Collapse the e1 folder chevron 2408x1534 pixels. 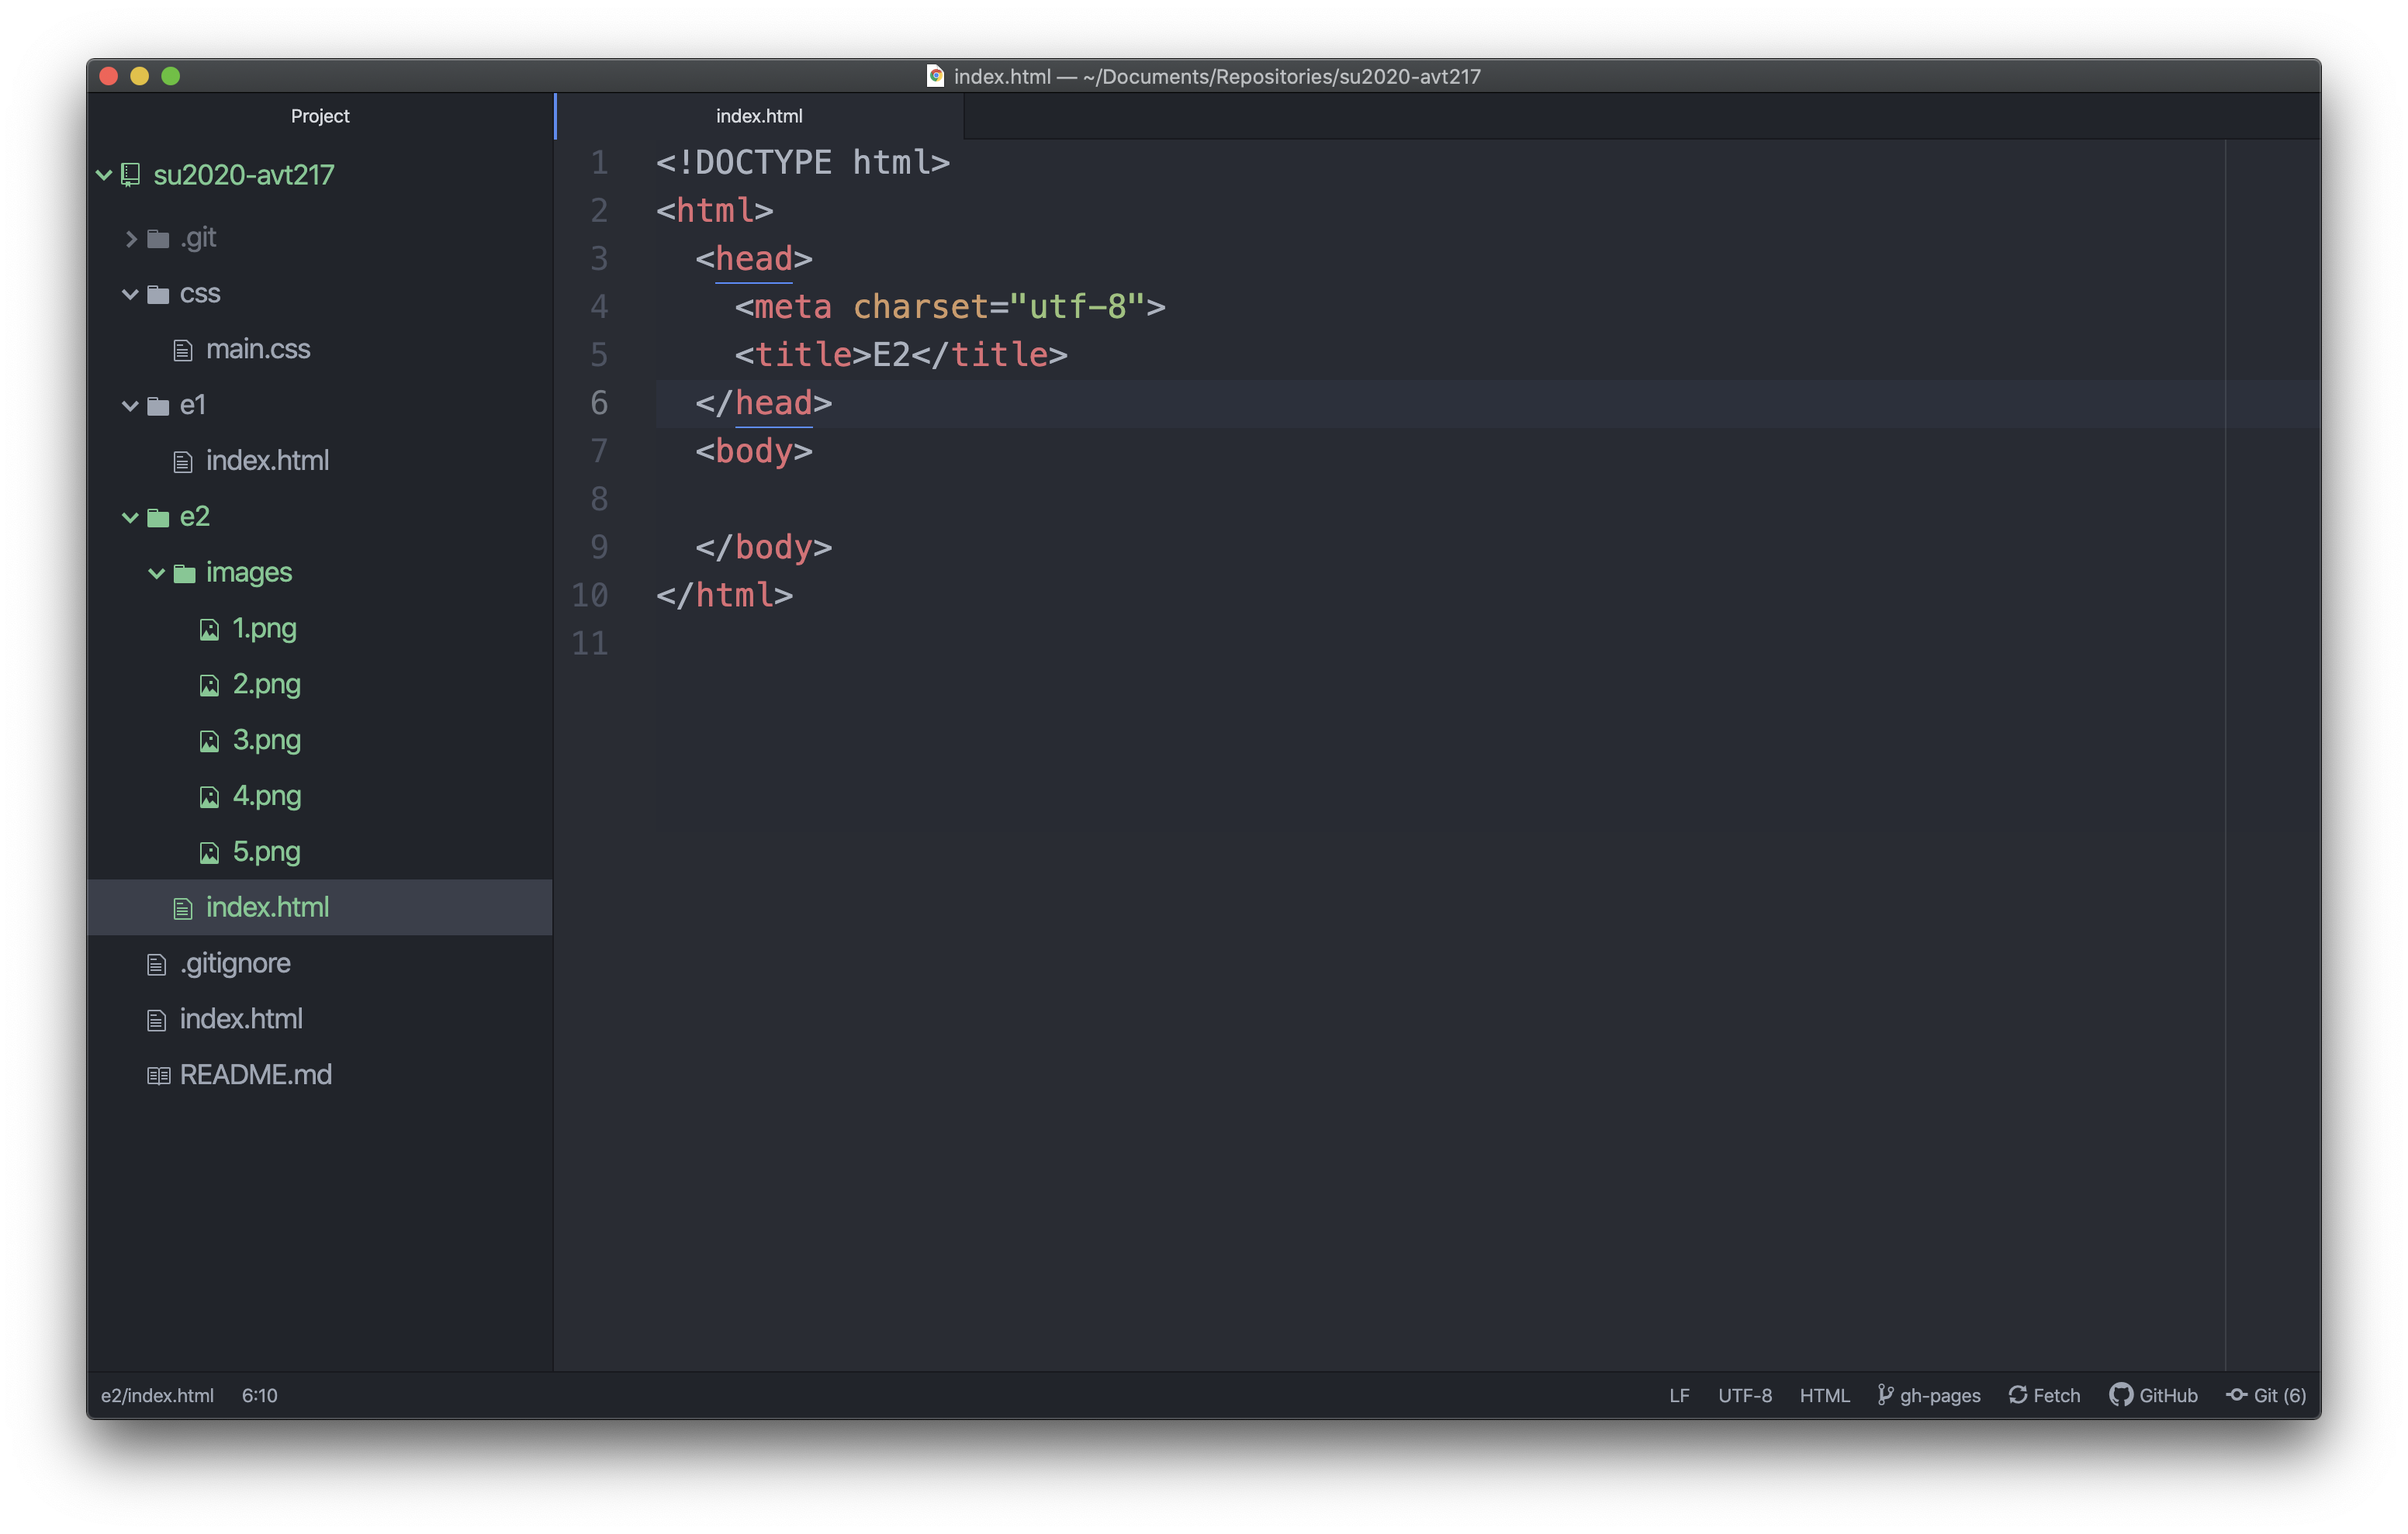tap(130, 406)
